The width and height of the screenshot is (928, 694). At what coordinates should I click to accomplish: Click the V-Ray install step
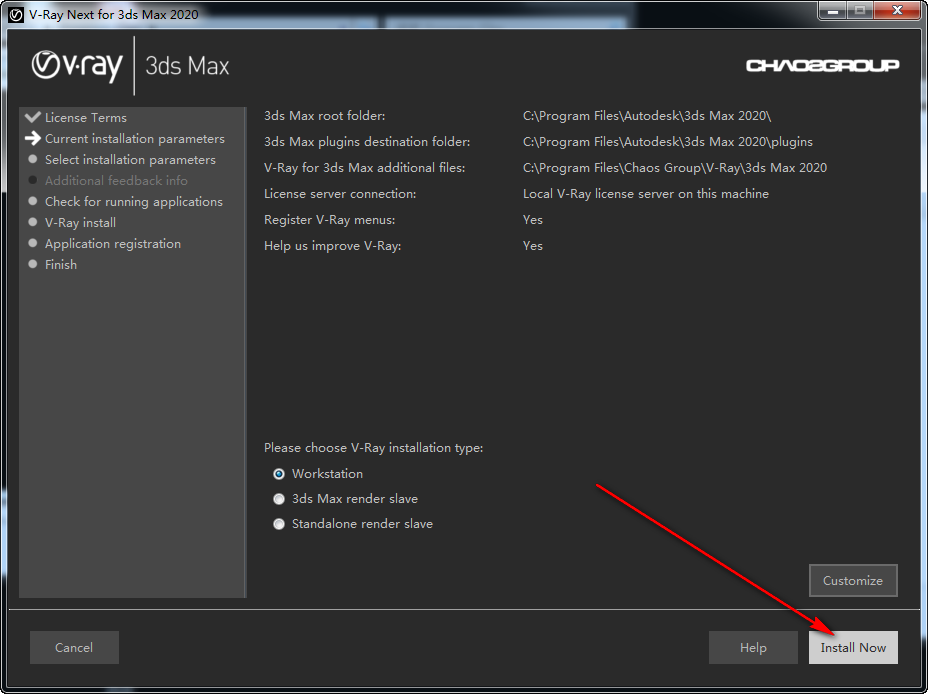[80, 222]
